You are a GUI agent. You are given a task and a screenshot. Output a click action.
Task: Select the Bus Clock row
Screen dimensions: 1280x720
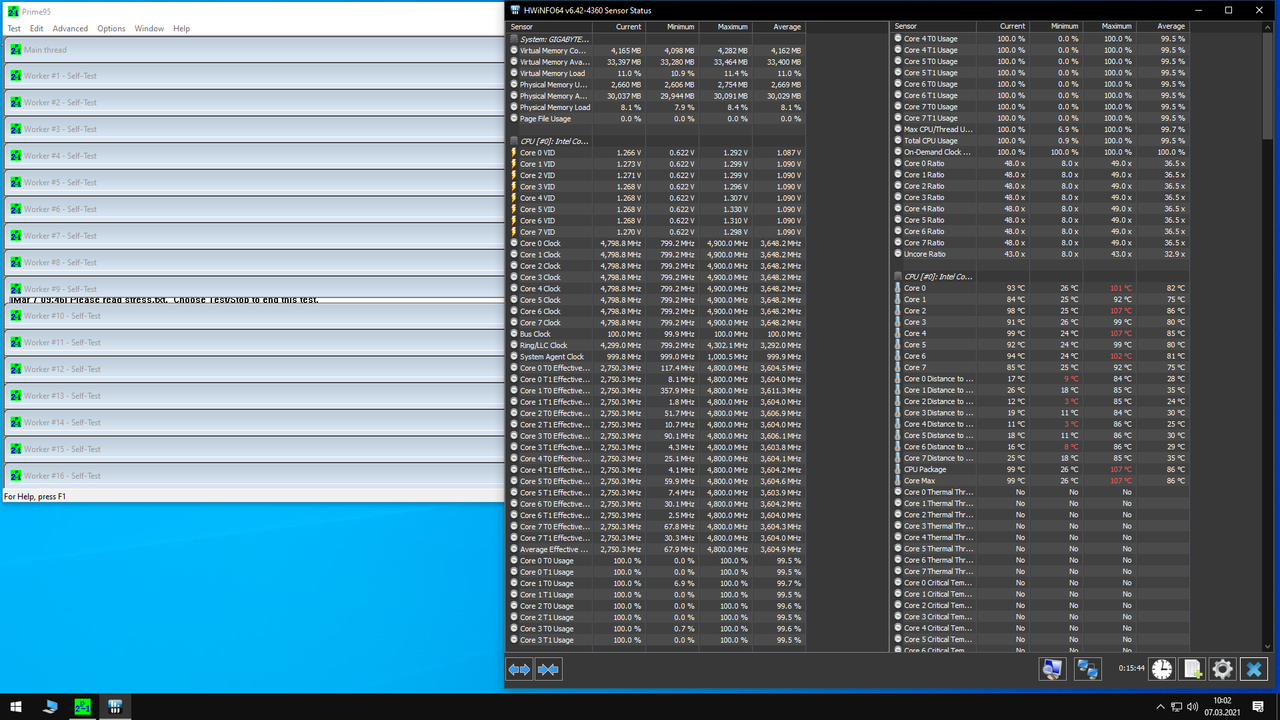[657, 334]
